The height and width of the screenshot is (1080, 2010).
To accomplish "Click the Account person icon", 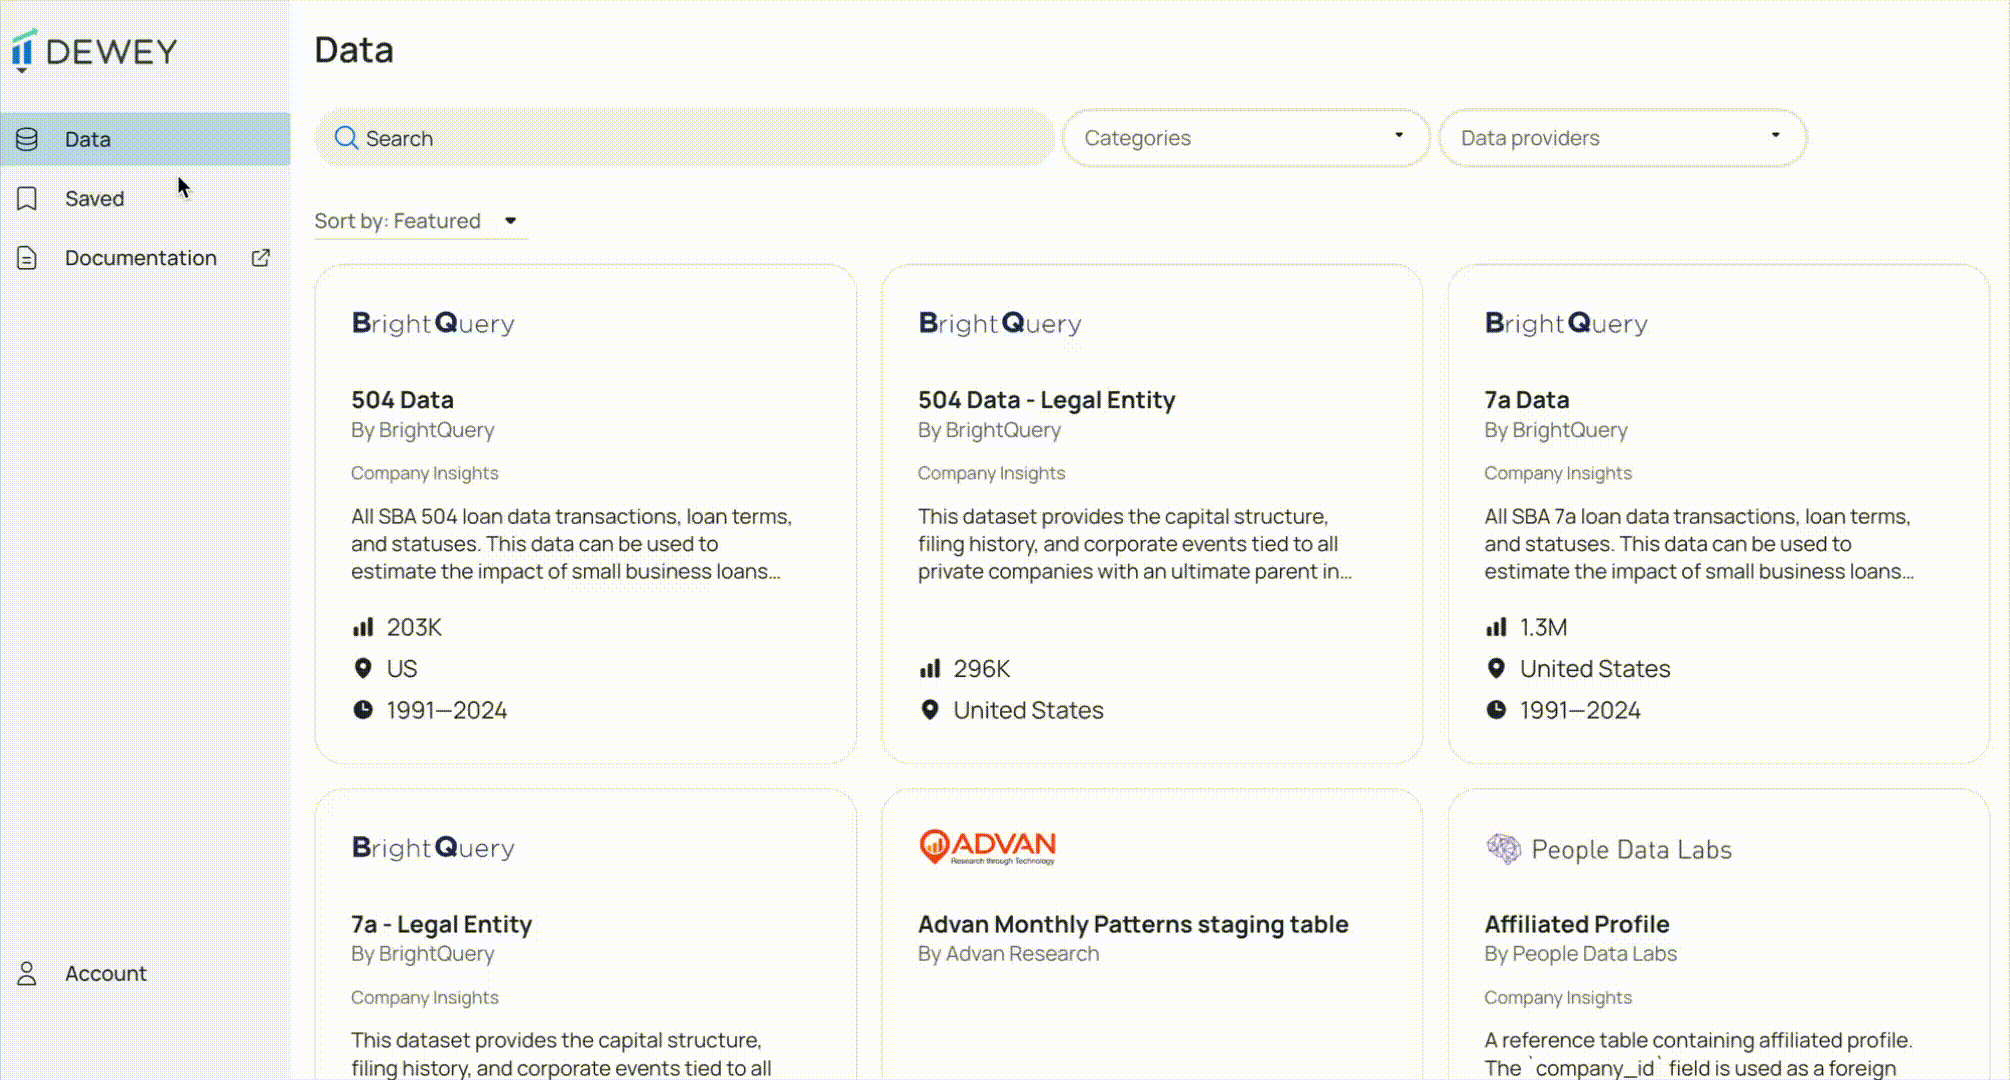I will [x=27, y=973].
